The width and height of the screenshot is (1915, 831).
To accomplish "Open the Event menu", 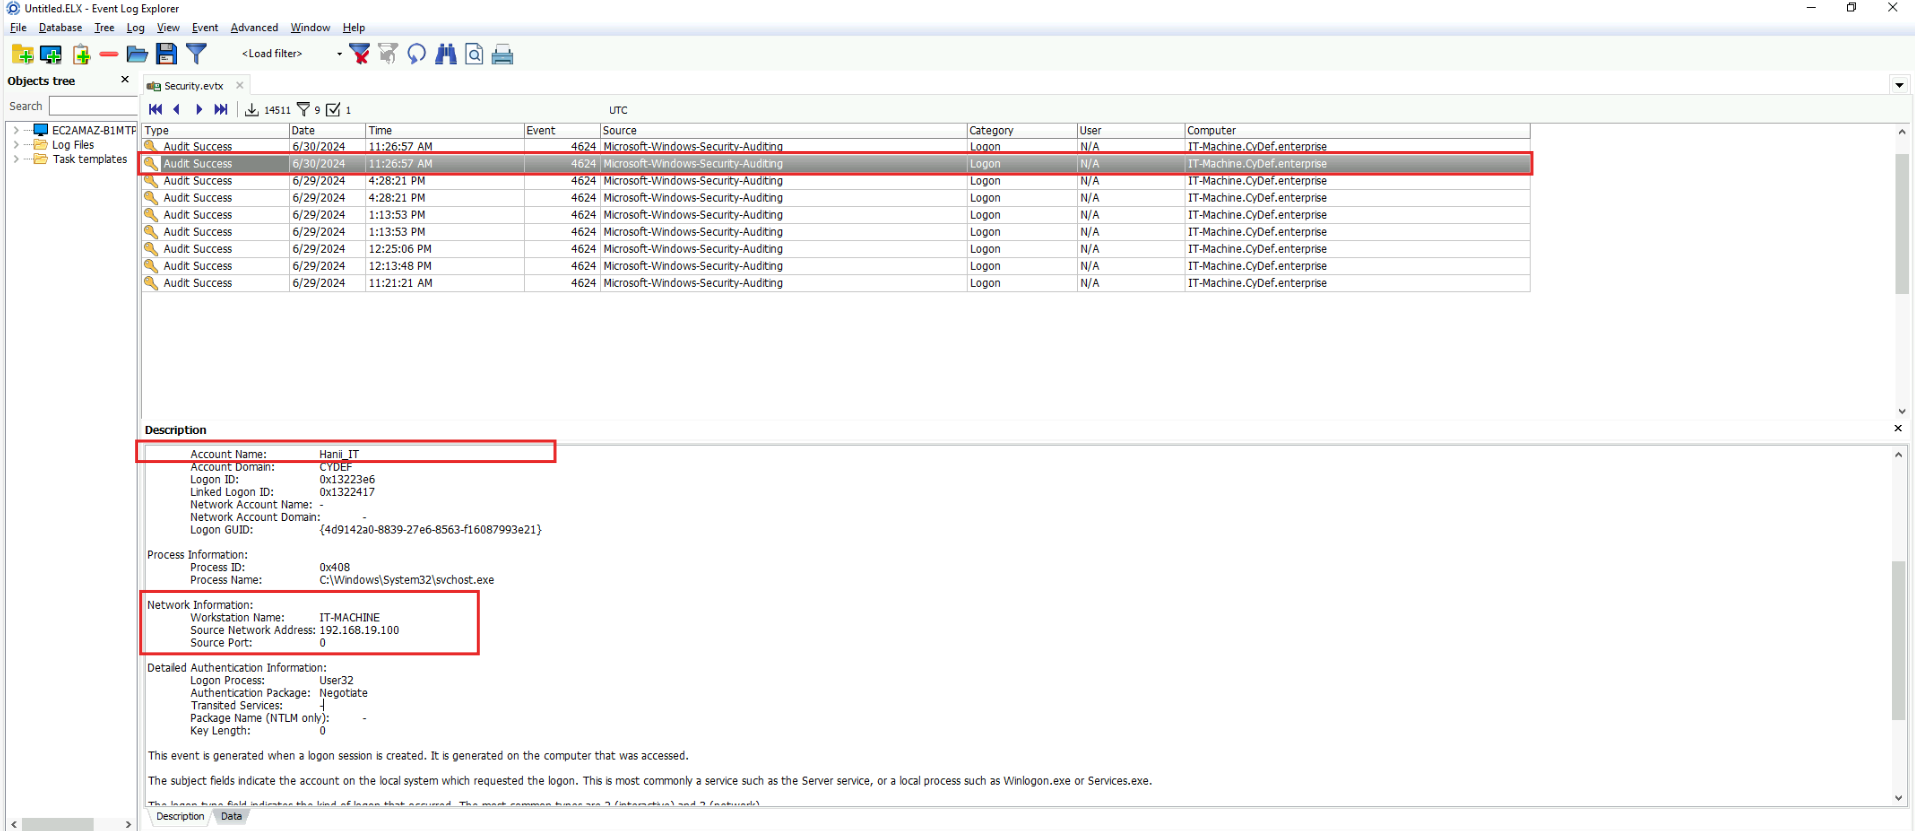I will [x=205, y=28].
